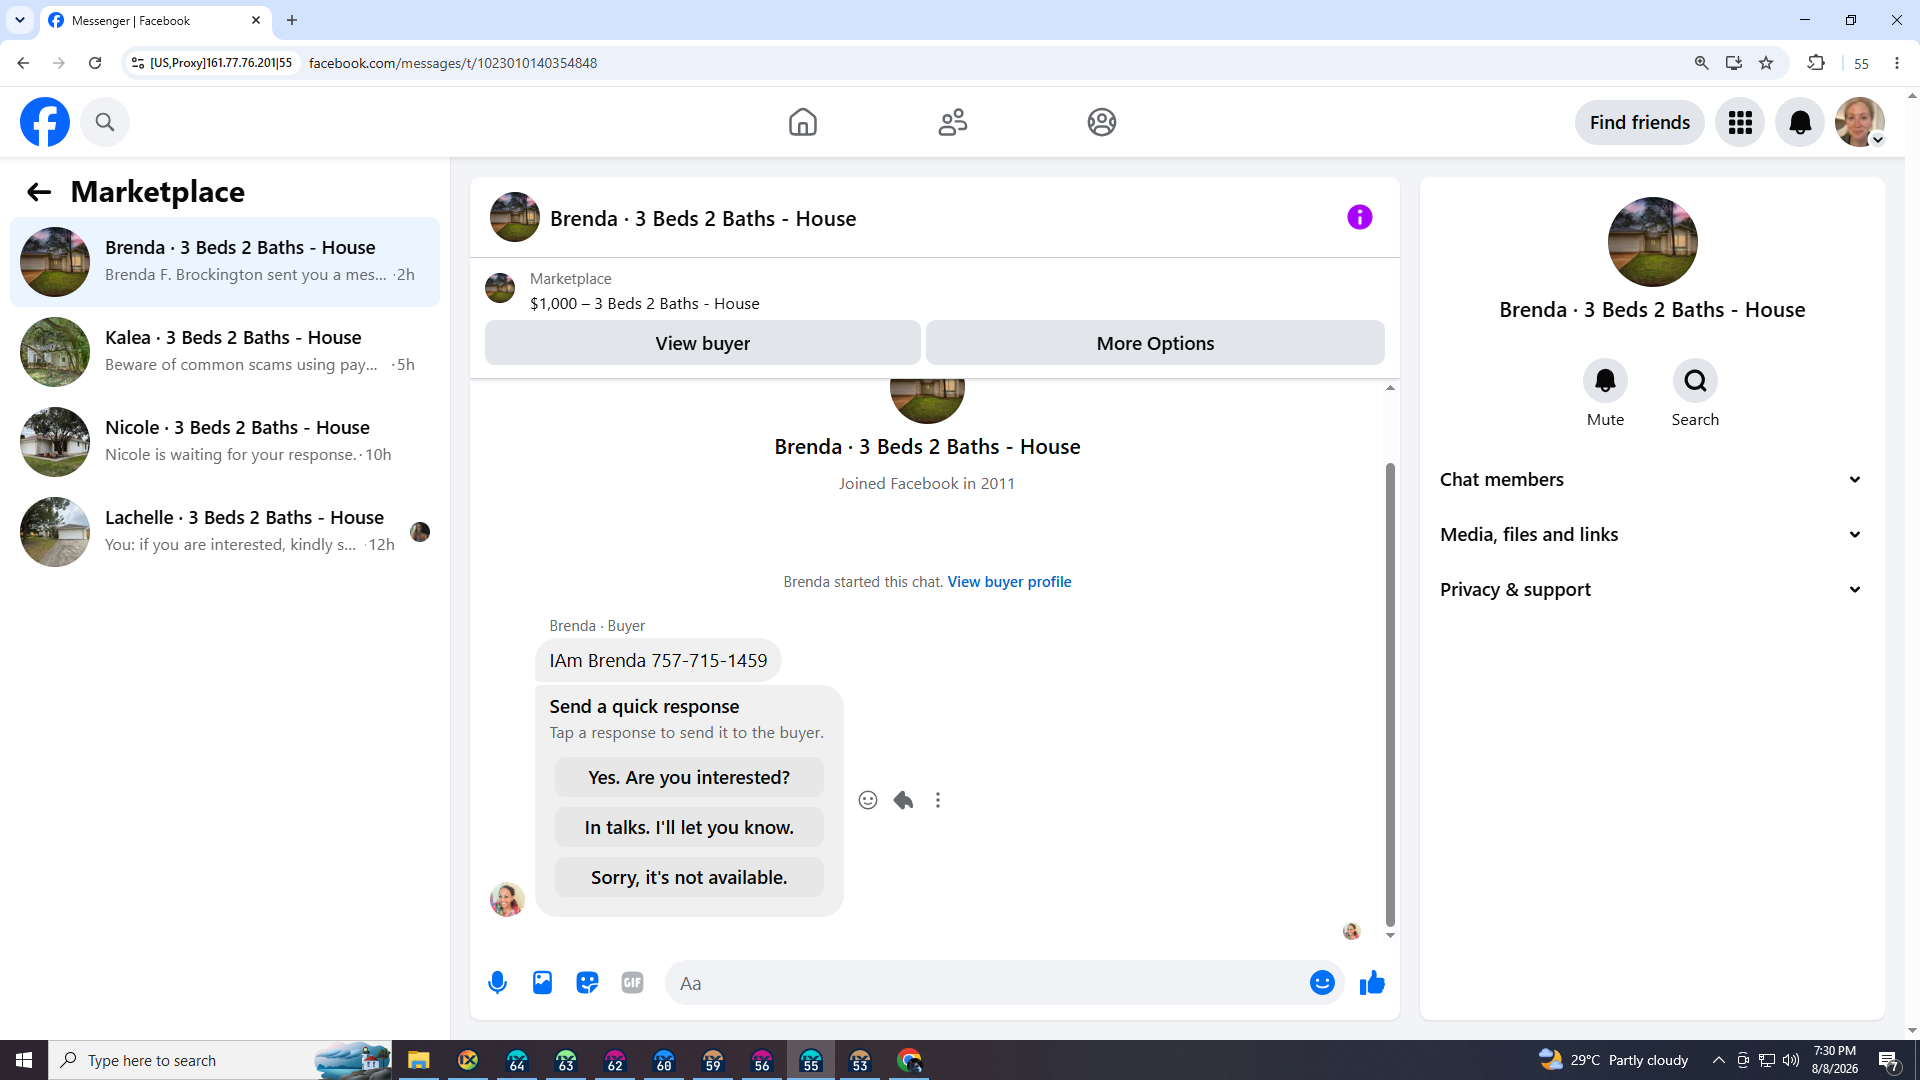Open the Facebook home logo

tap(45, 122)
